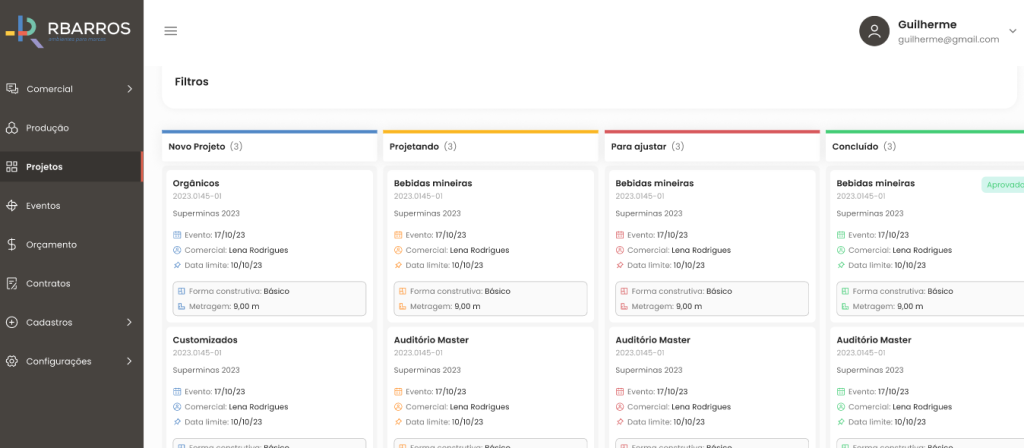Click the Eventos sidebar icon
Image resolution: width=1024 pixels, height=448 pixels.
tap(12, 206)
